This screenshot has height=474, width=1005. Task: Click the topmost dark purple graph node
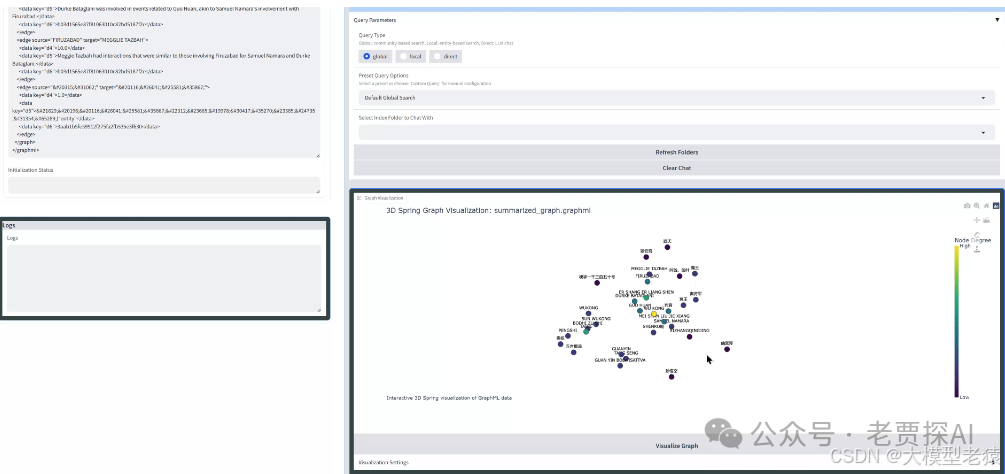667,247
